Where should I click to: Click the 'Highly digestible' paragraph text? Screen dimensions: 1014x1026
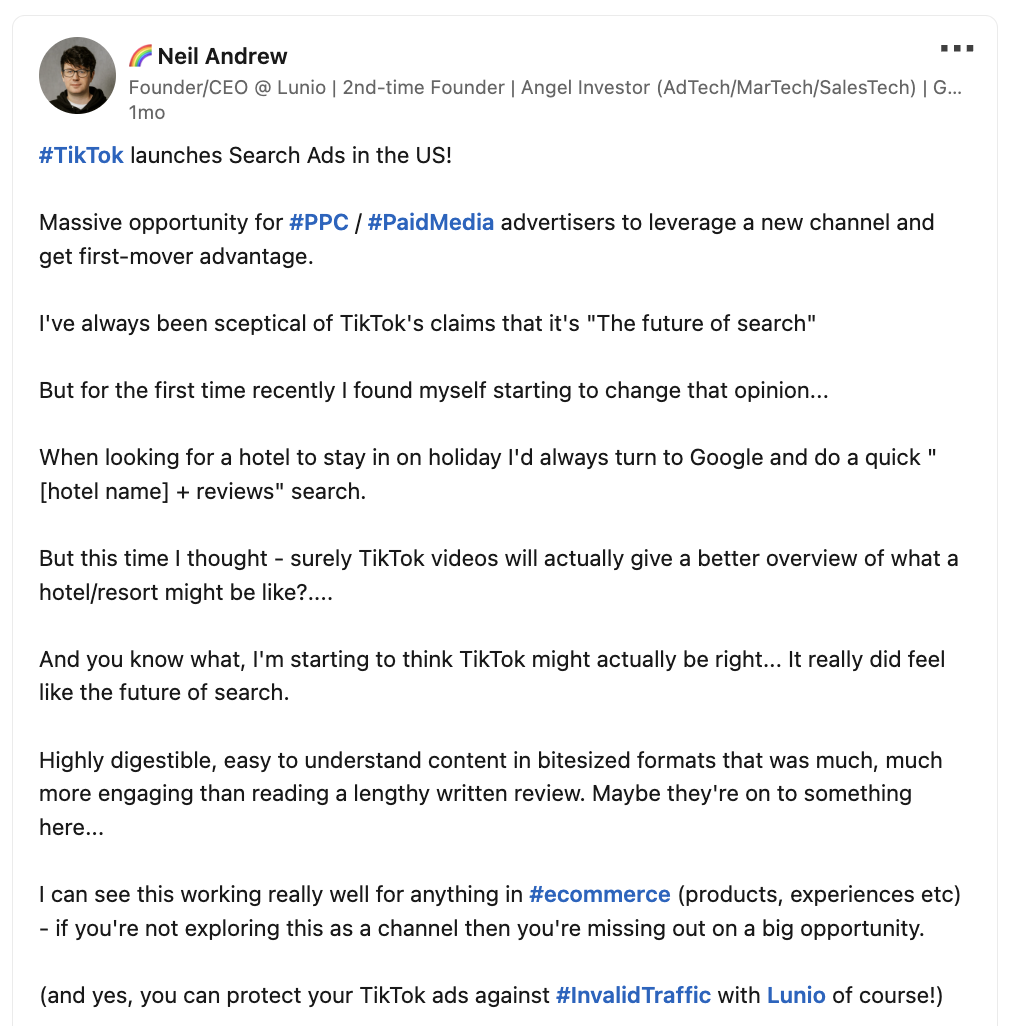491,794
